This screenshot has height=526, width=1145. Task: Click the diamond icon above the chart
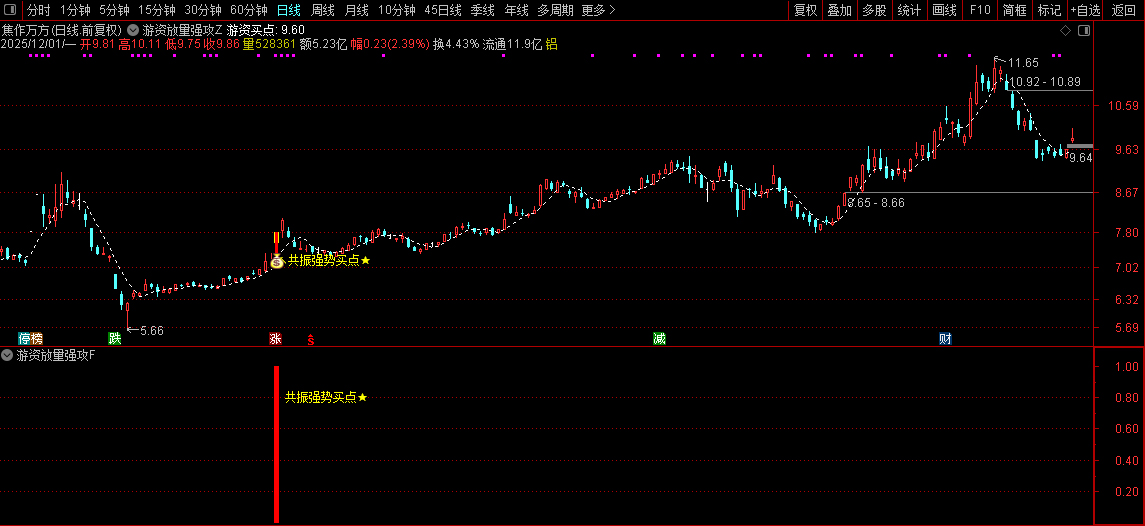[x=1065, y=31]
